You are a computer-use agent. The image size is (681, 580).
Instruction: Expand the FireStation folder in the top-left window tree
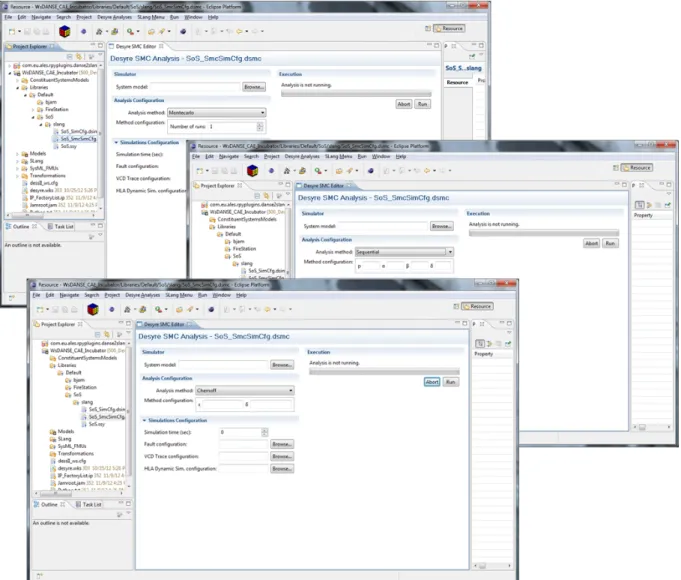(33, 109)
